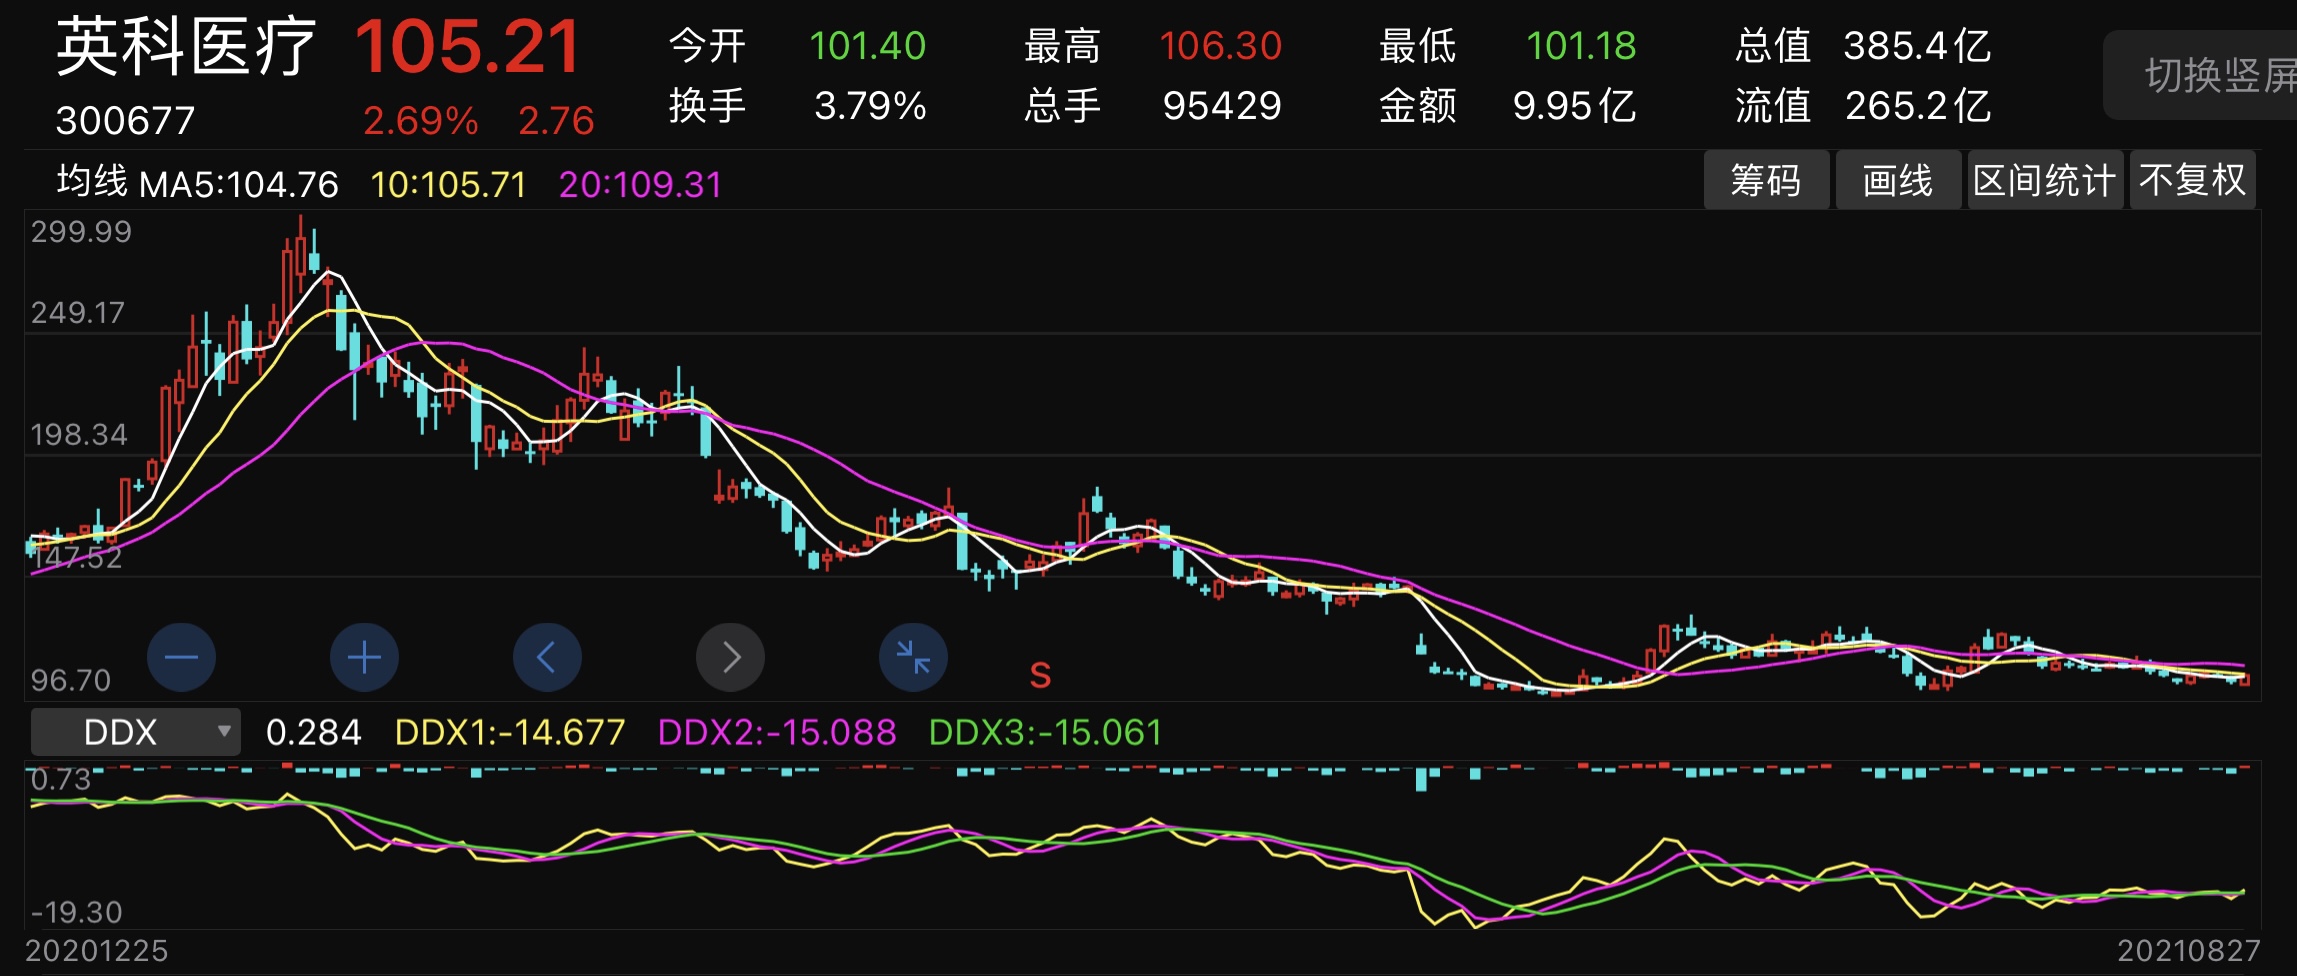Click the total market value 385.4亿

(1917, 46)
